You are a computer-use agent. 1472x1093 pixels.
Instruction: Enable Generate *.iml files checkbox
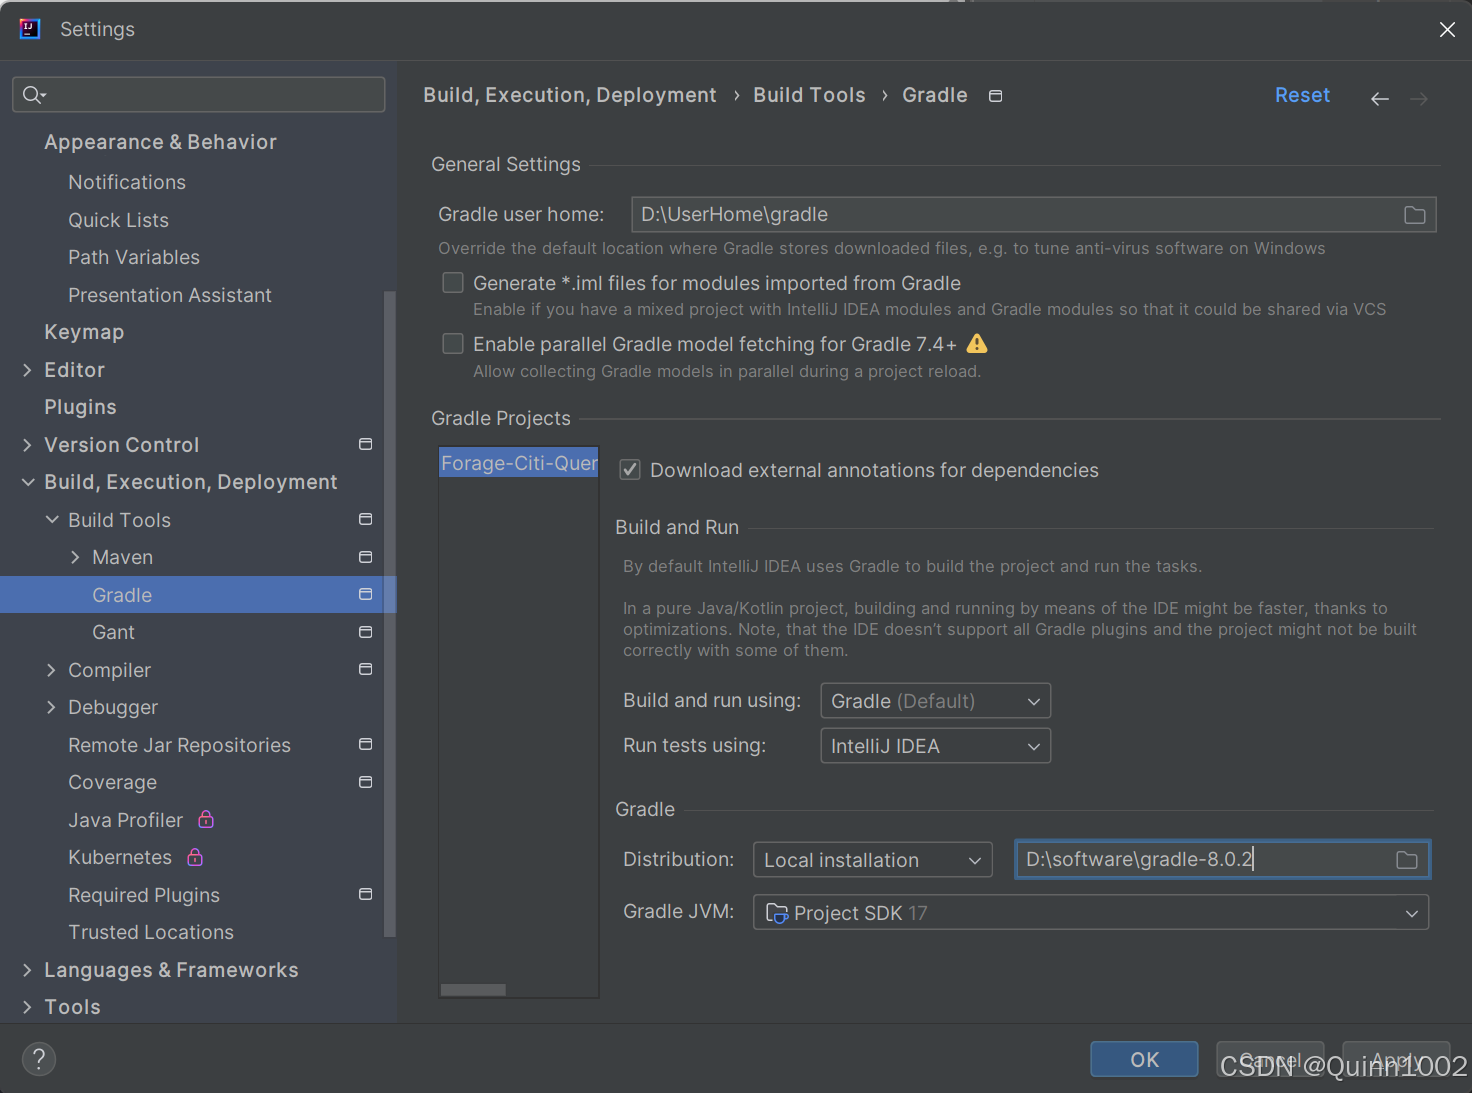[x=453, y=283]
